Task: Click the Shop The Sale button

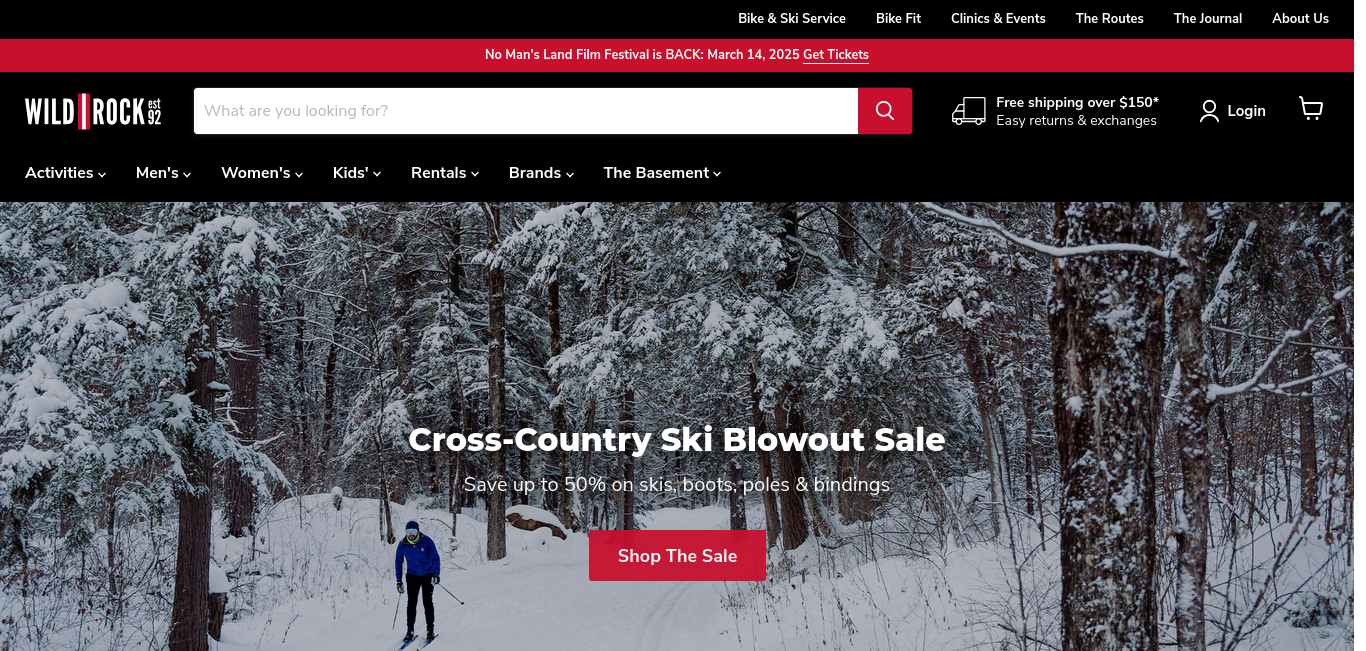Action: point(677,556)
